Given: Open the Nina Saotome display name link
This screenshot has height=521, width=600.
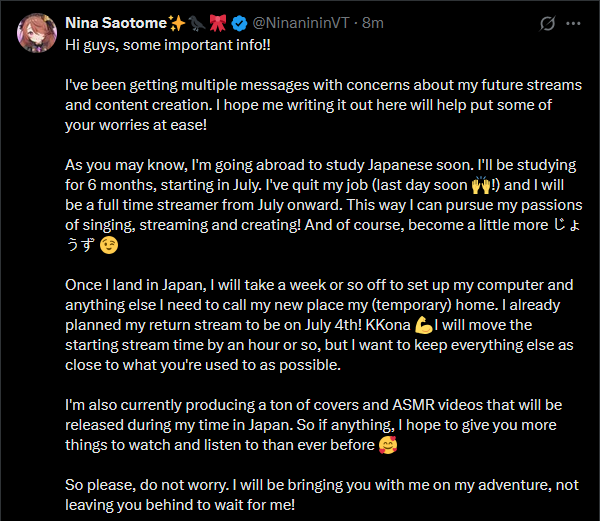Looking at the screenshot, I should (115, 22).
